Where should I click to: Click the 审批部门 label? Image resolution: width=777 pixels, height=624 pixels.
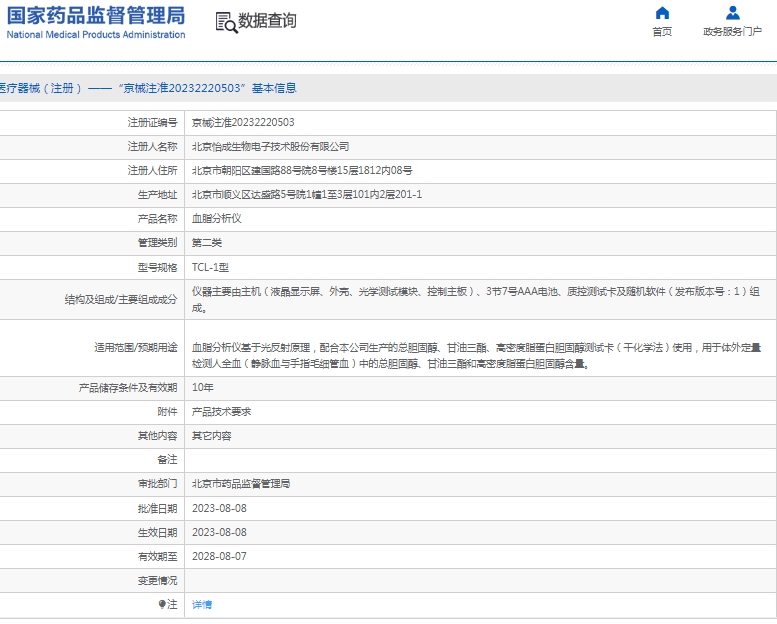(157, 484)
